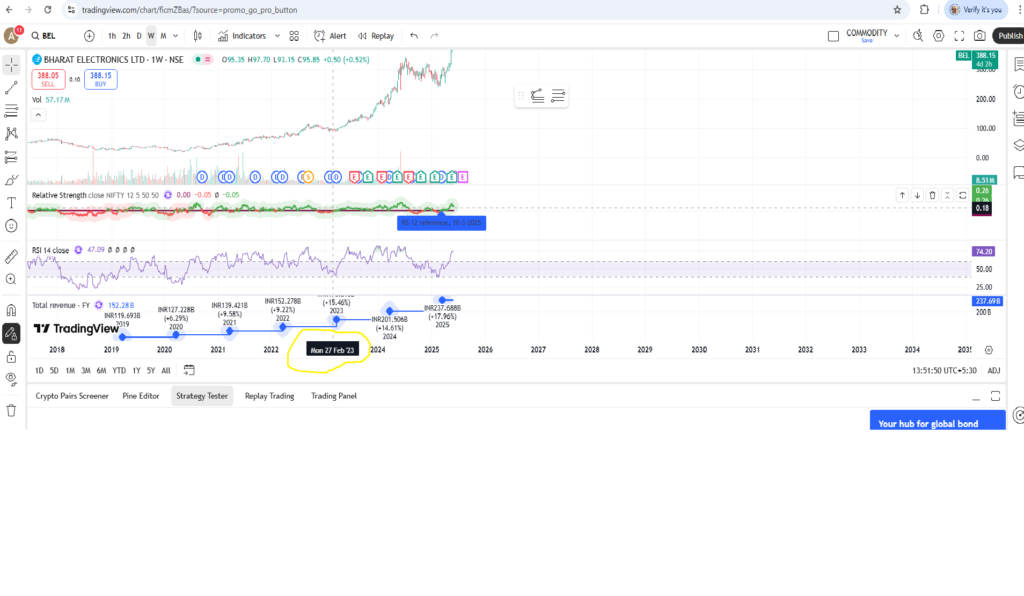Maximize the Relative Strength pane
1024x596 pixels.
click(963, 195)
